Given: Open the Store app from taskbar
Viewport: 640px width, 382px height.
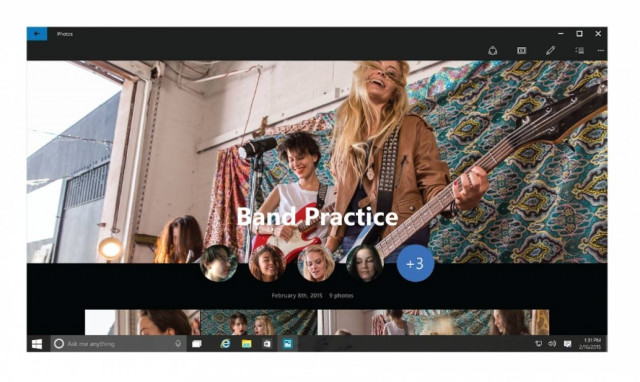Looking at the screenshot, I should pyautogui.click(x=267, y=344).
